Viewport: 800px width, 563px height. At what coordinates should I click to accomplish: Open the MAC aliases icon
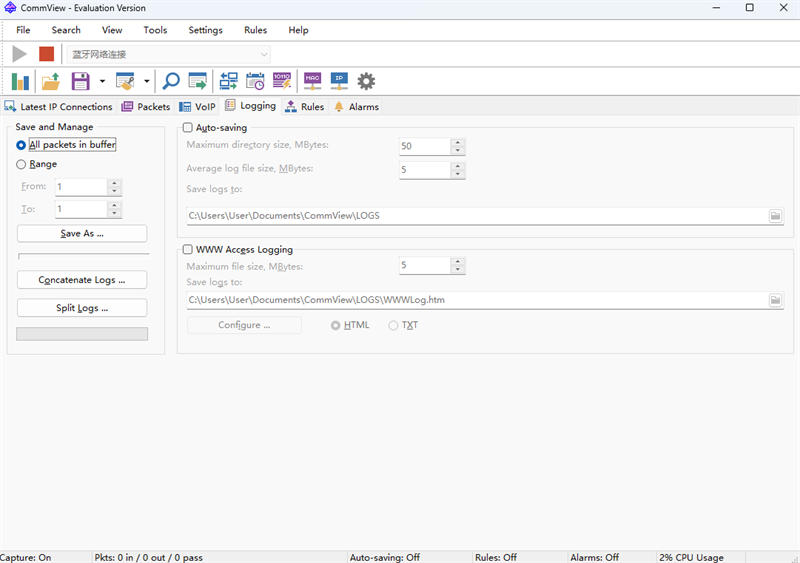pyautogui.click(x=313, y=81)
